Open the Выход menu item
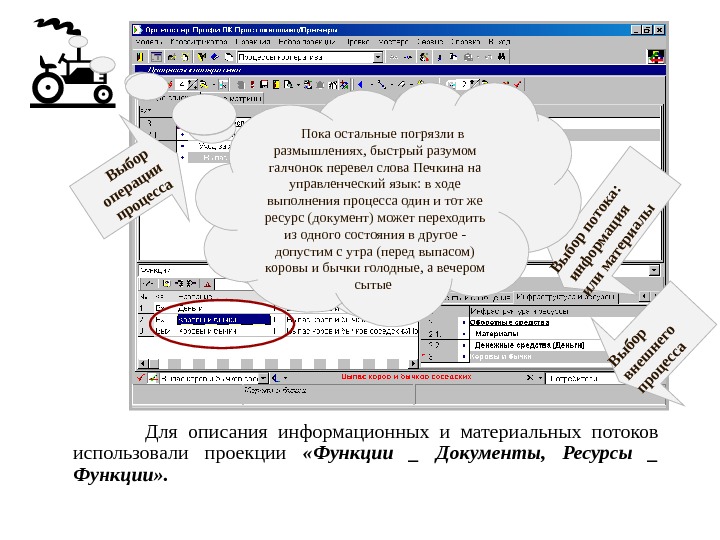Screen dimensions: 720x540 coord(499,42)
